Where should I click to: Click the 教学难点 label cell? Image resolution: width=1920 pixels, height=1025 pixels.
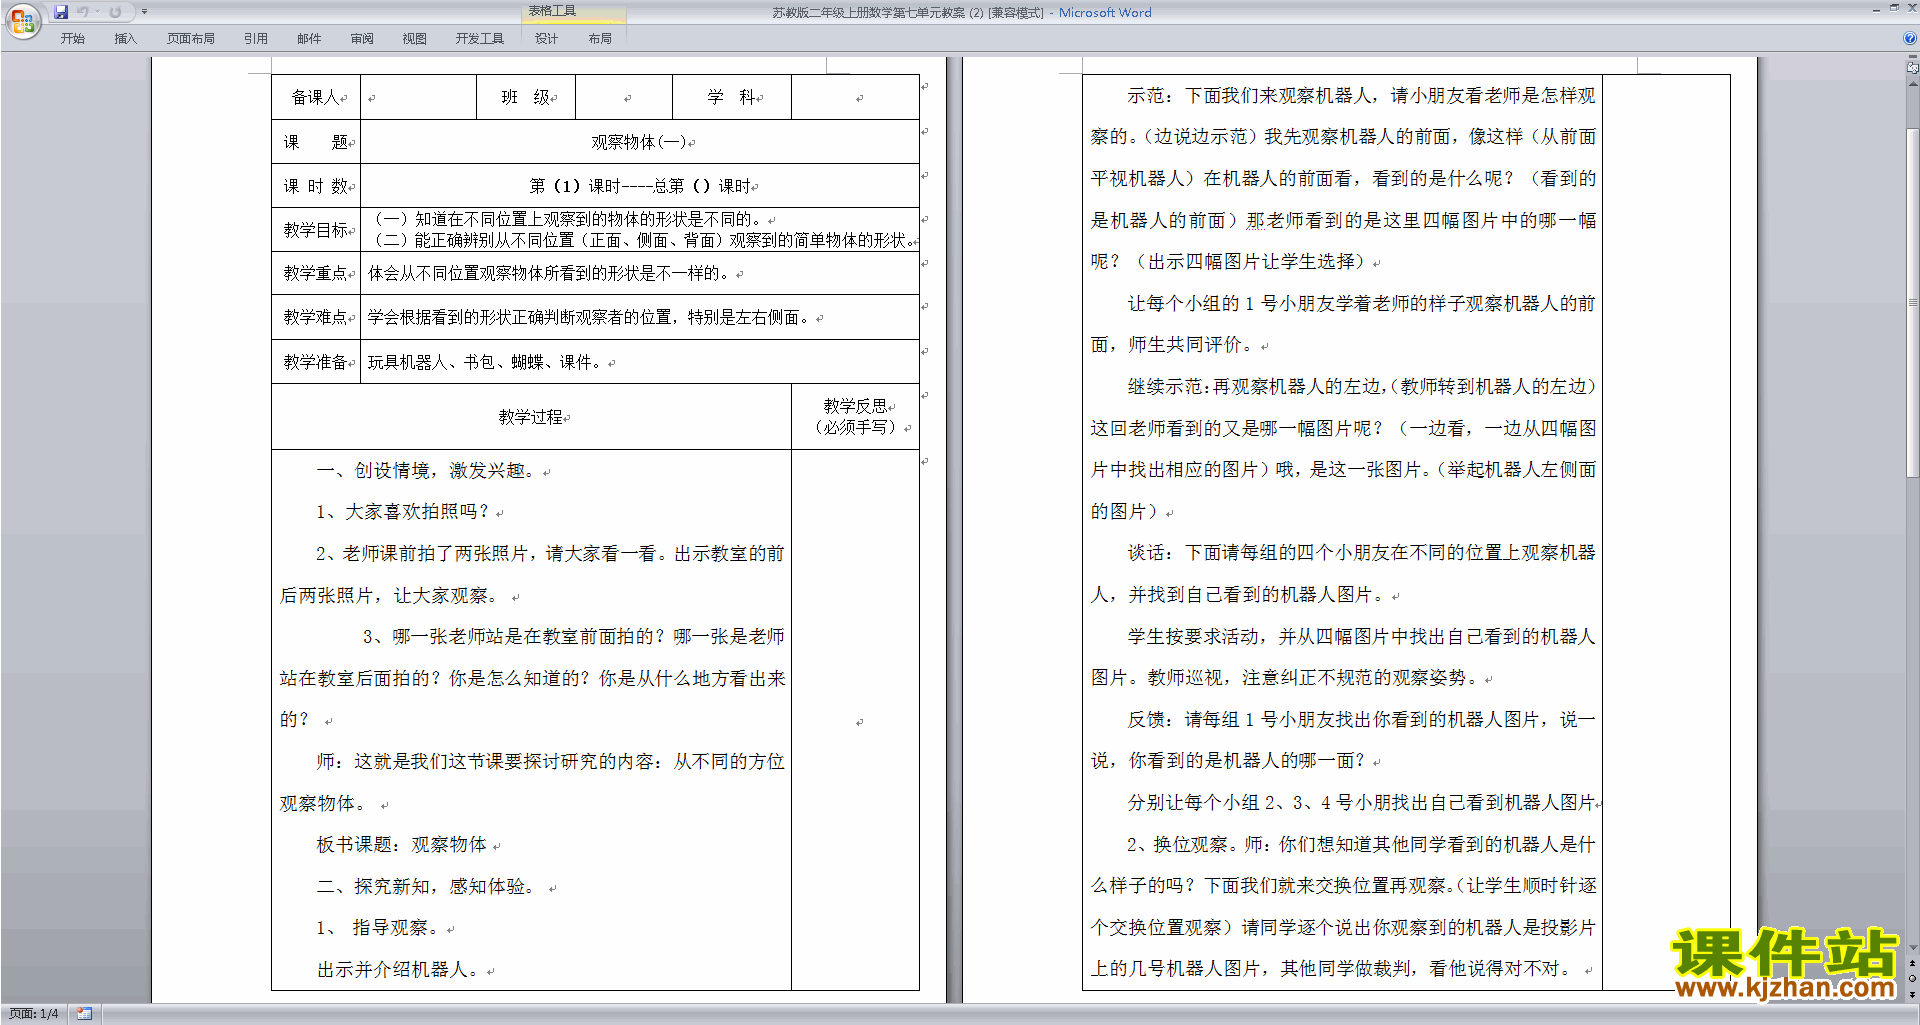(x=316, y=317)
